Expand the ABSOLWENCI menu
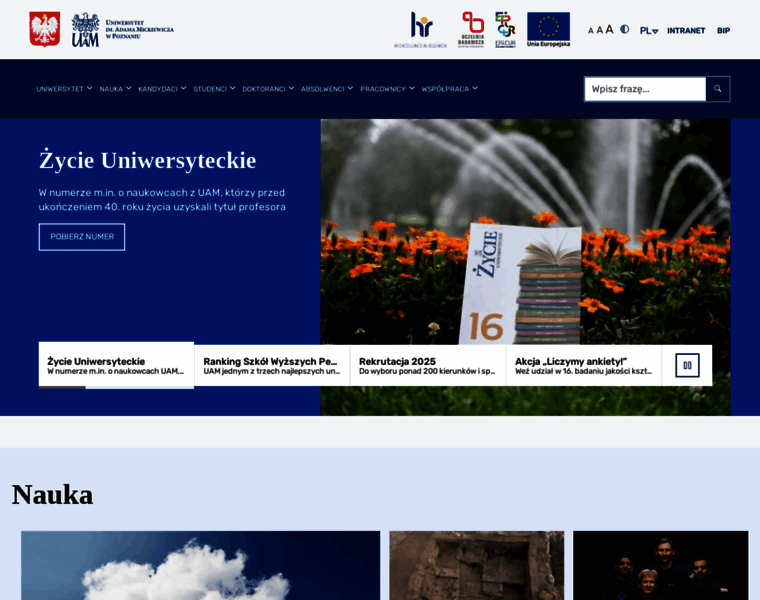This screenshot has width=760, height=600. tap(327, 89)
